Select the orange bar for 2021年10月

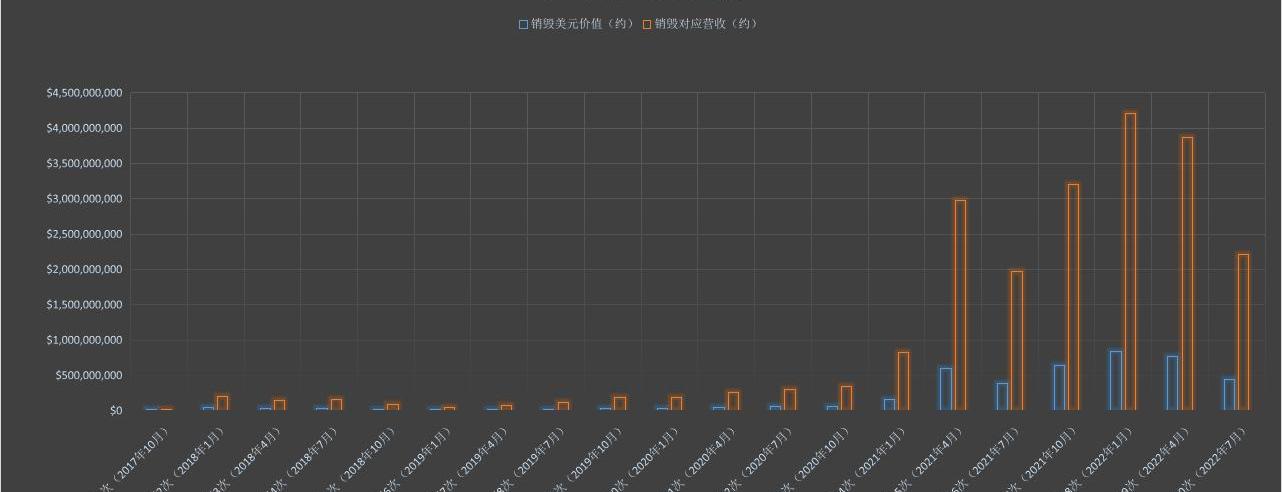click(x=1073, y=296)
